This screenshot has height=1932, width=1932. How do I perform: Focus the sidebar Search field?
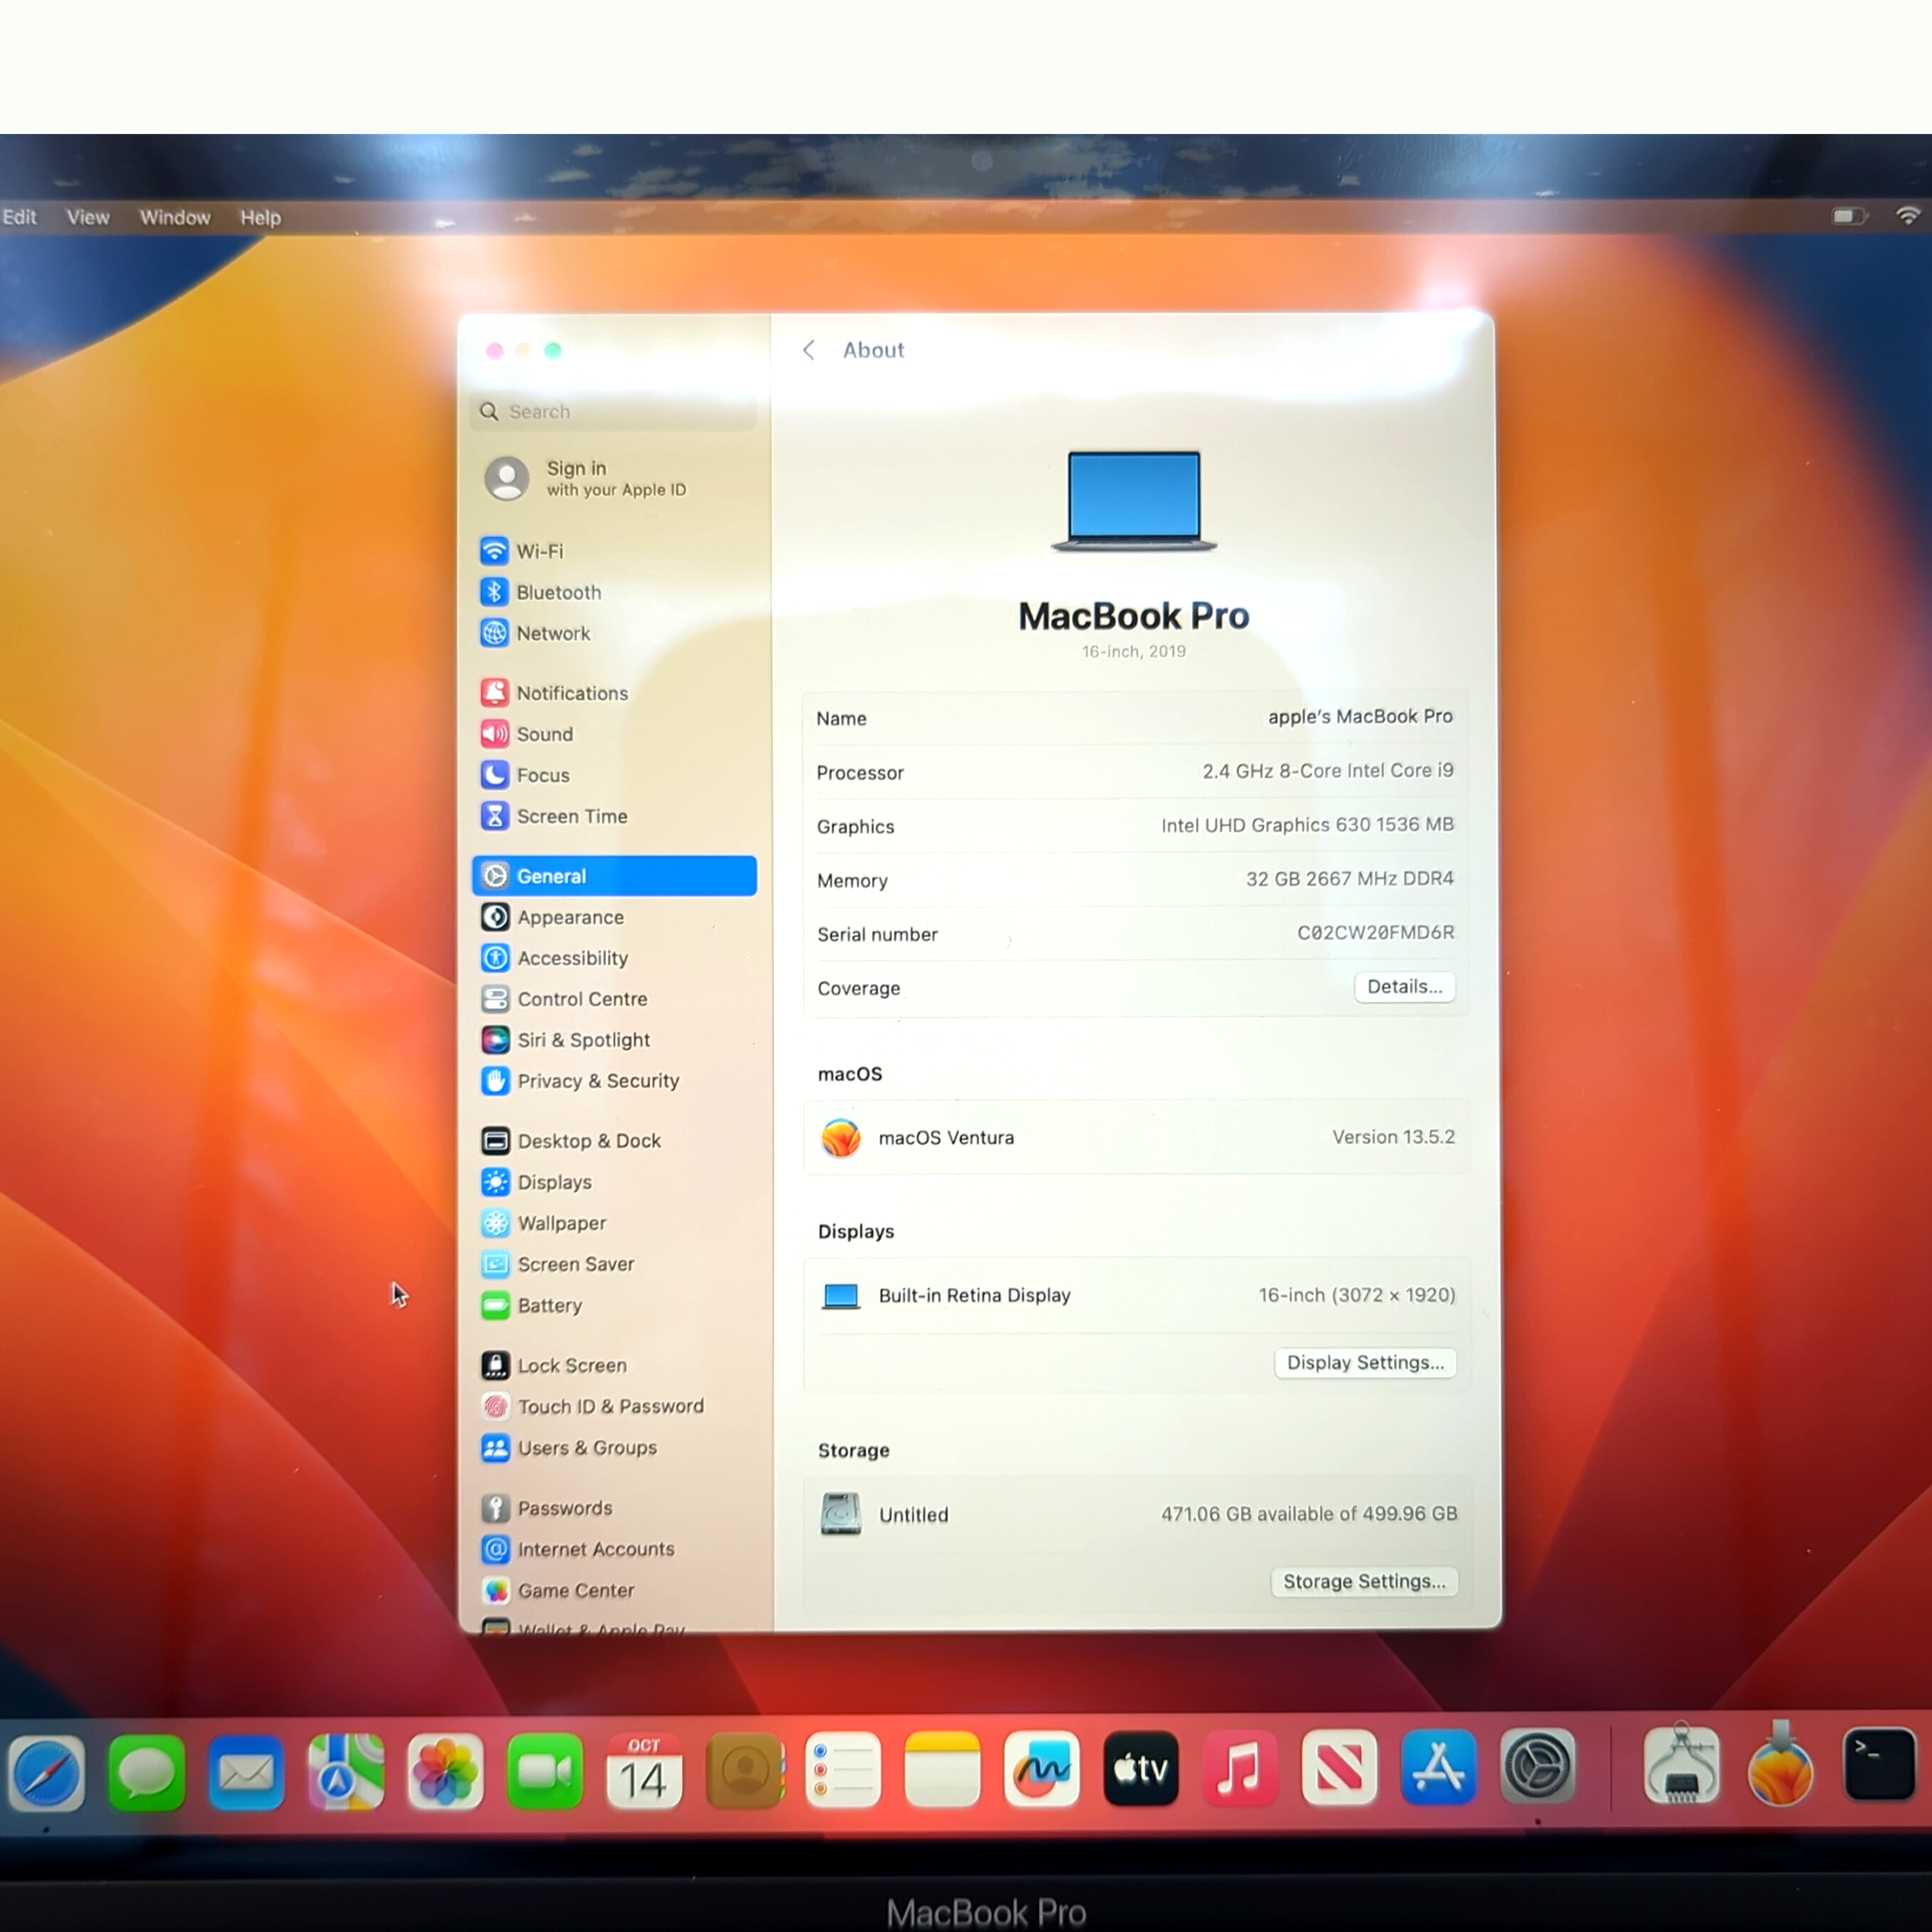[x=613, y=412]
